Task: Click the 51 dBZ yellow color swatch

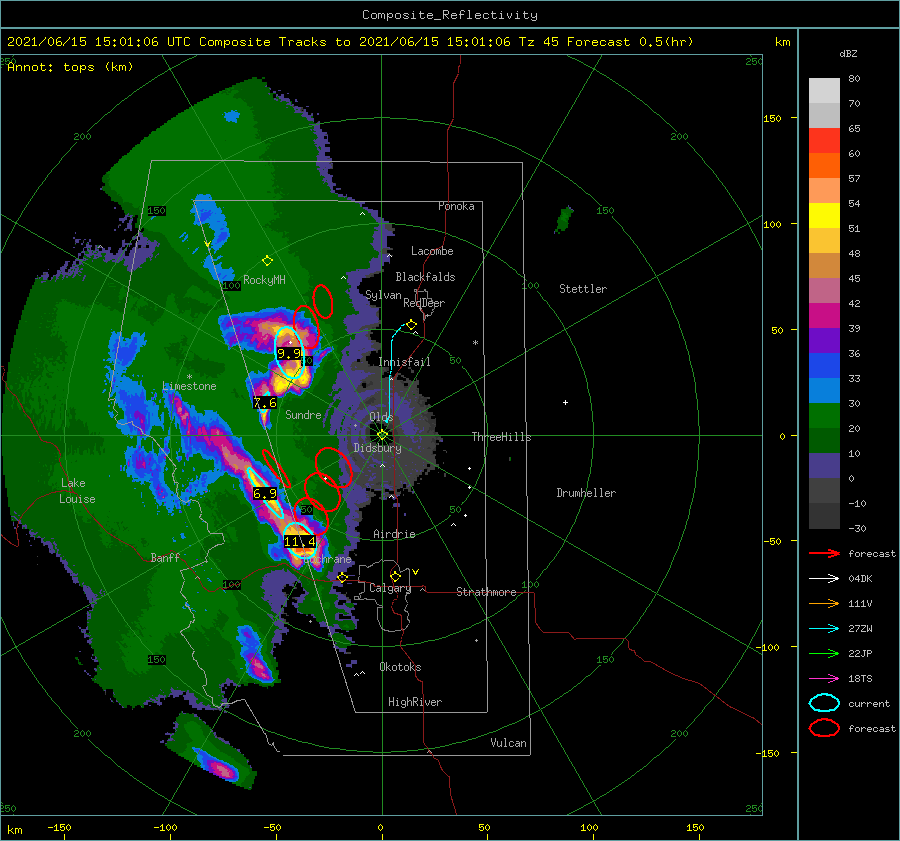Action: point(824,216)
